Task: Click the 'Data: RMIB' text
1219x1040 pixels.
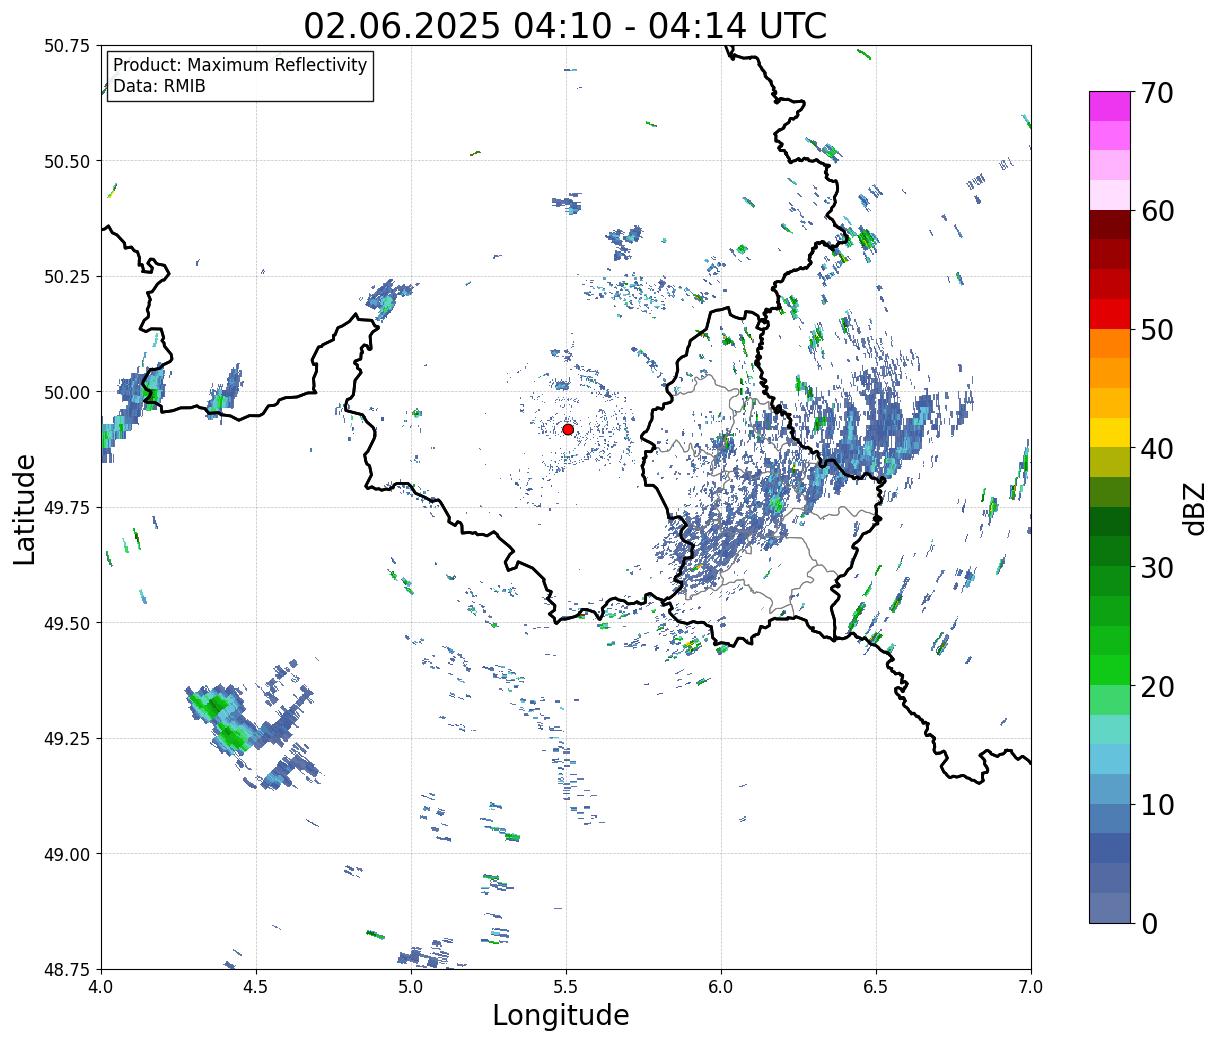Action: 159,87
